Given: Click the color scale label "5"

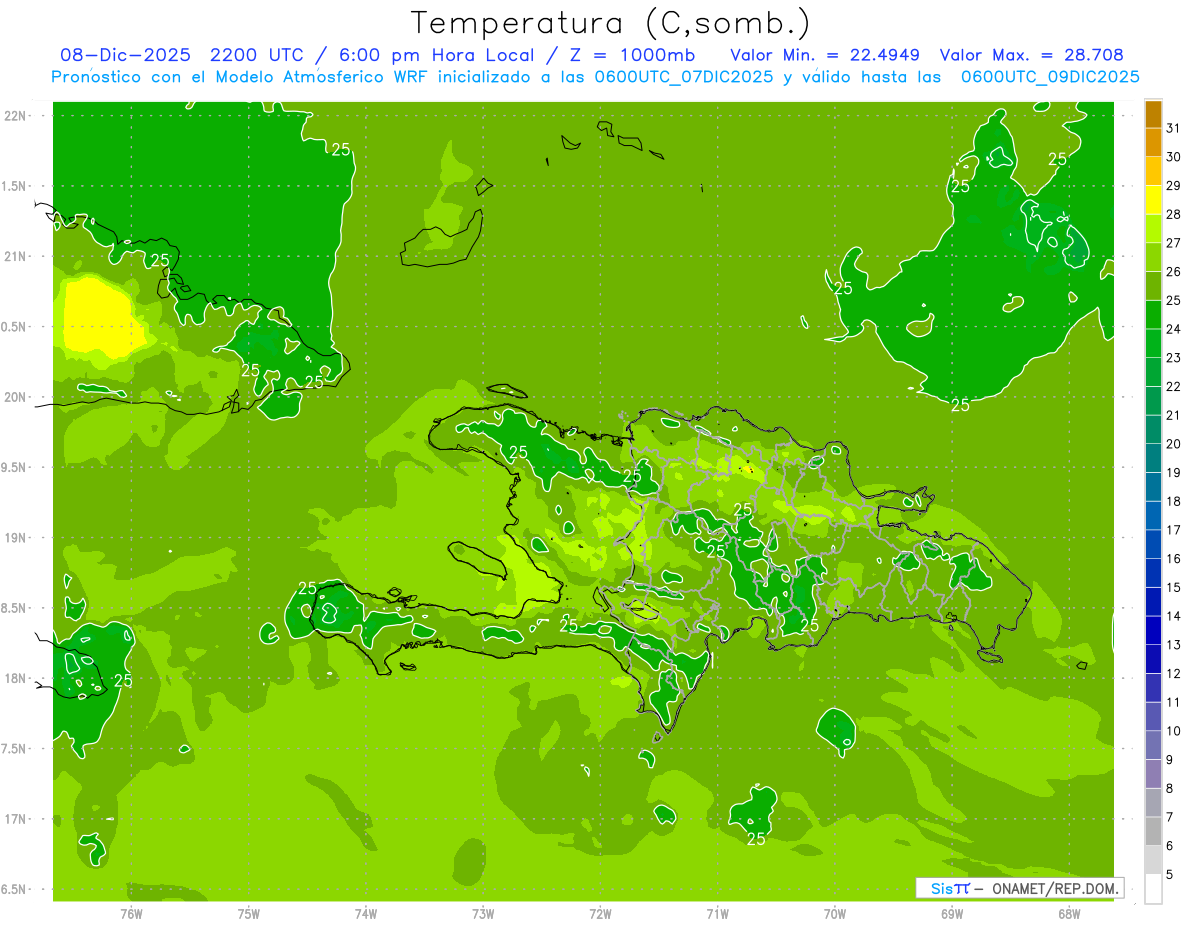Looking at the screenshot, I should click(x=1170, y=875).
